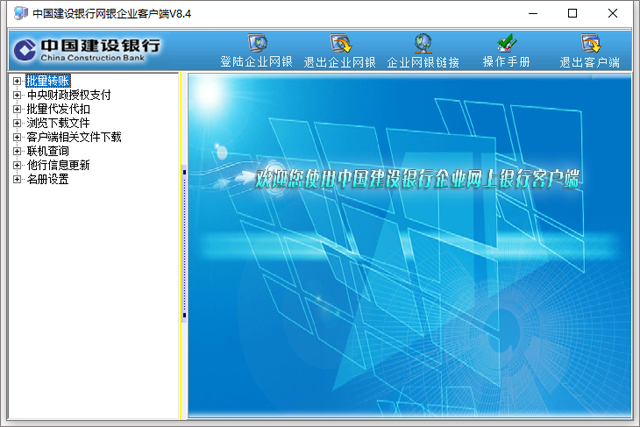Expand the 客户端相关文件下载 tree node
The image size is (640, 427).
[x=17, y=137]
